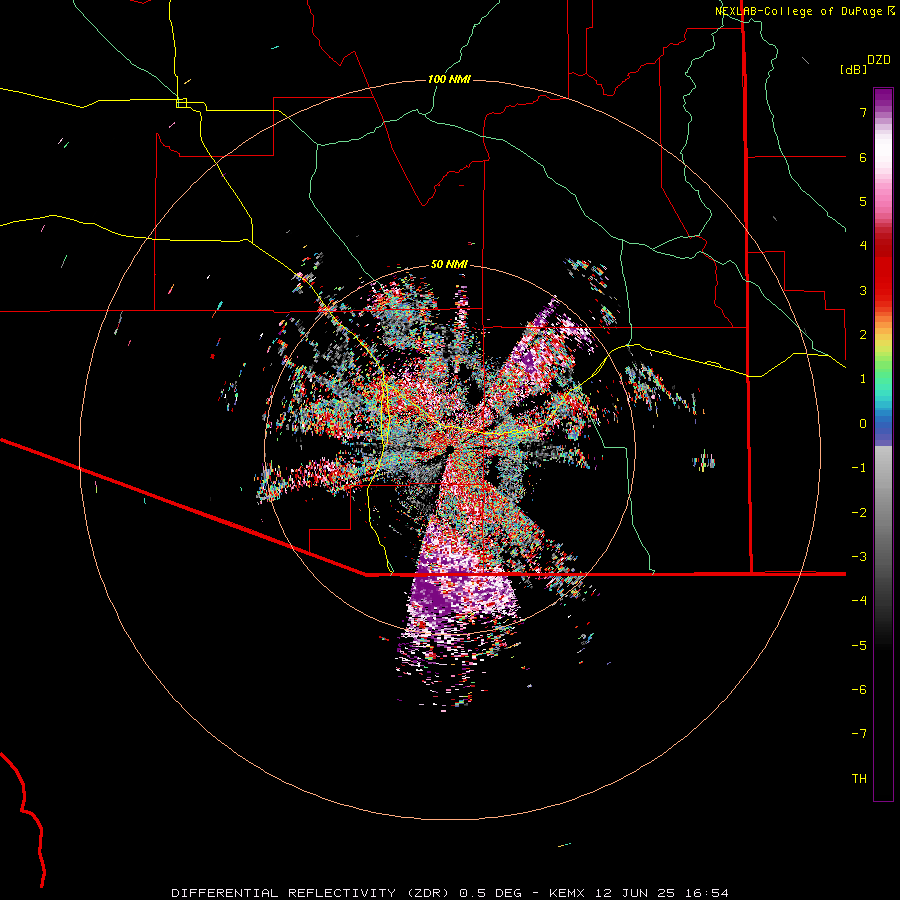Select the -4 value on the scale
The image size is (900, 900).
pos(859,601)
